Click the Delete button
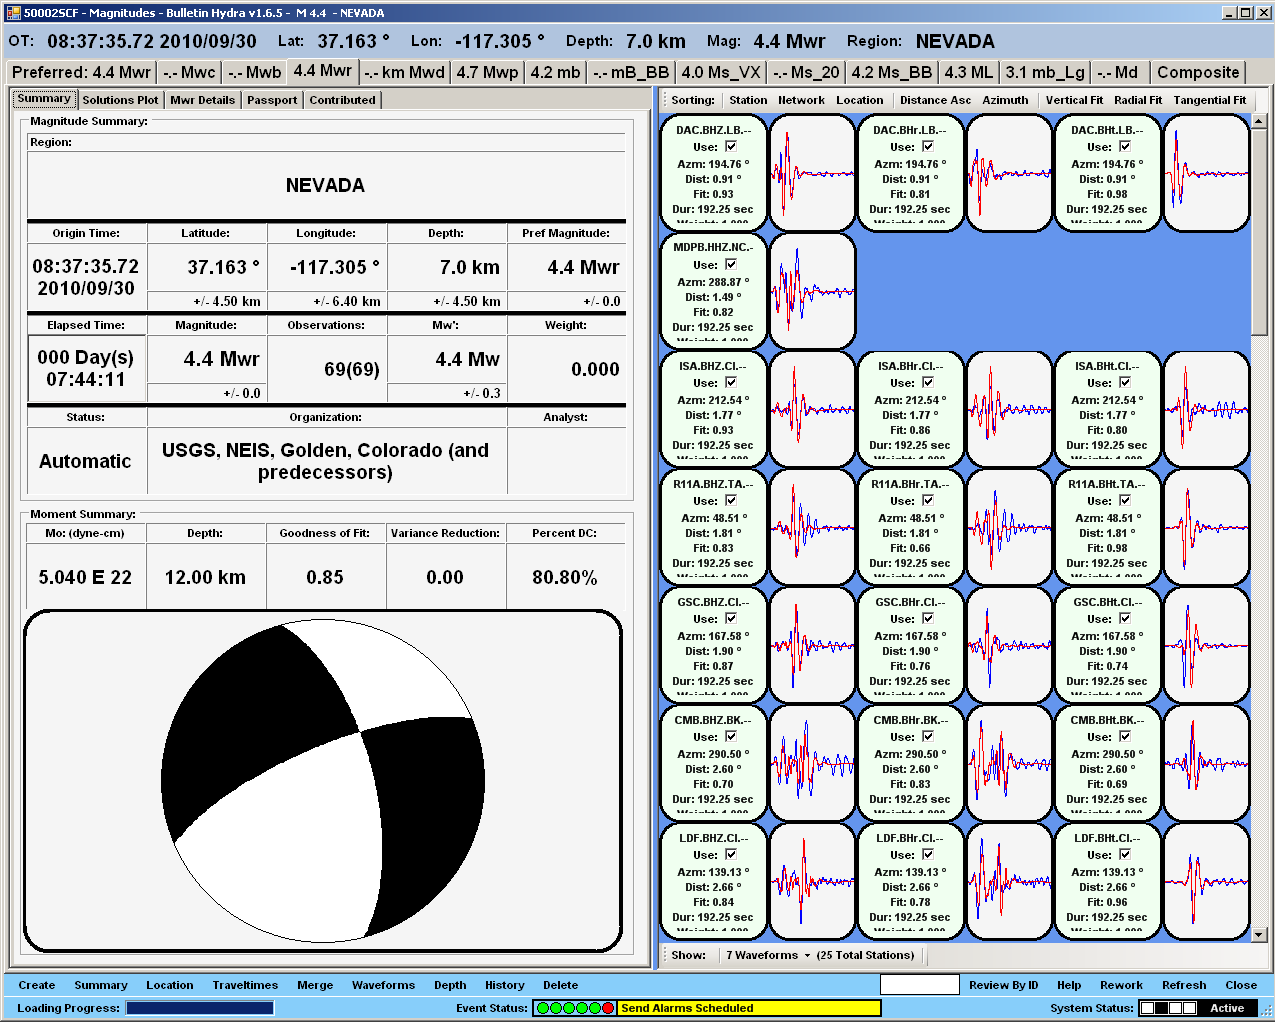Viewport: 1275px width, 1022px height. [561, 985]
